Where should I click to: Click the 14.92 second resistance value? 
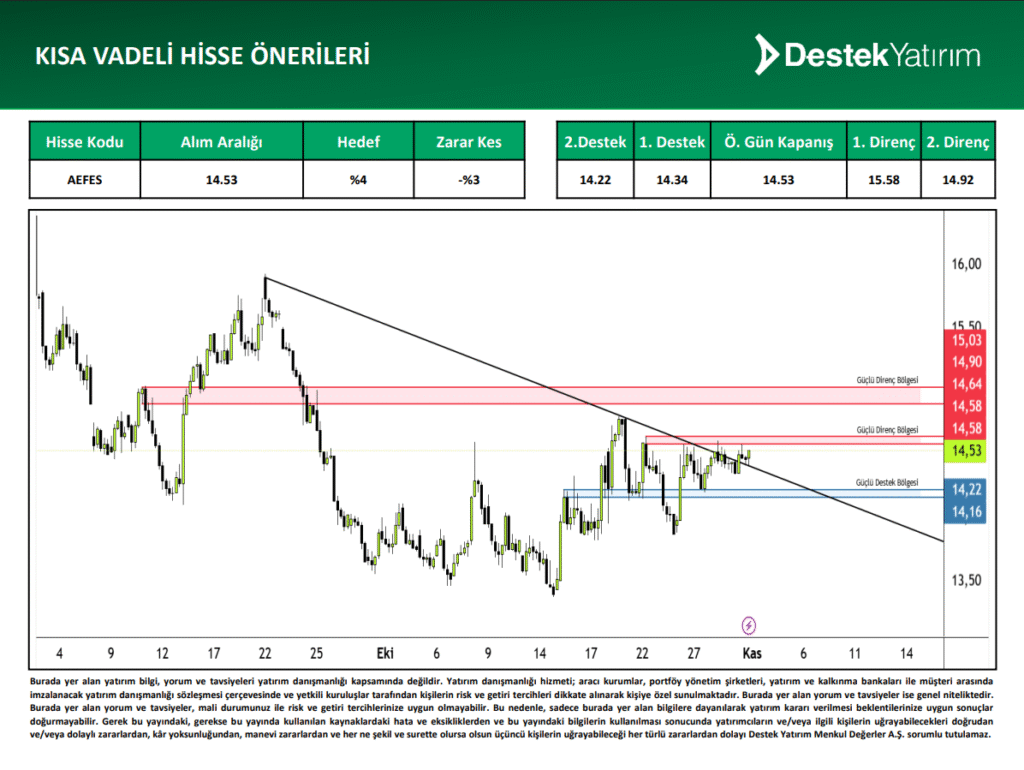click(x=957, y=180)
